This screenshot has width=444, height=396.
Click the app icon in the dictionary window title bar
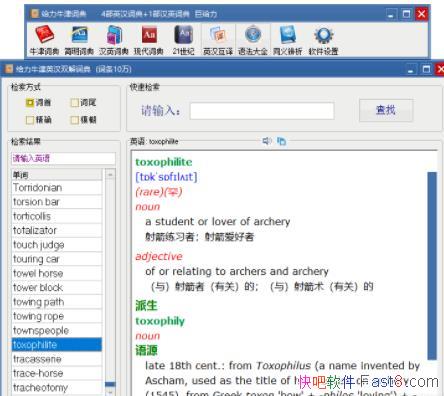tap(9, 69)
